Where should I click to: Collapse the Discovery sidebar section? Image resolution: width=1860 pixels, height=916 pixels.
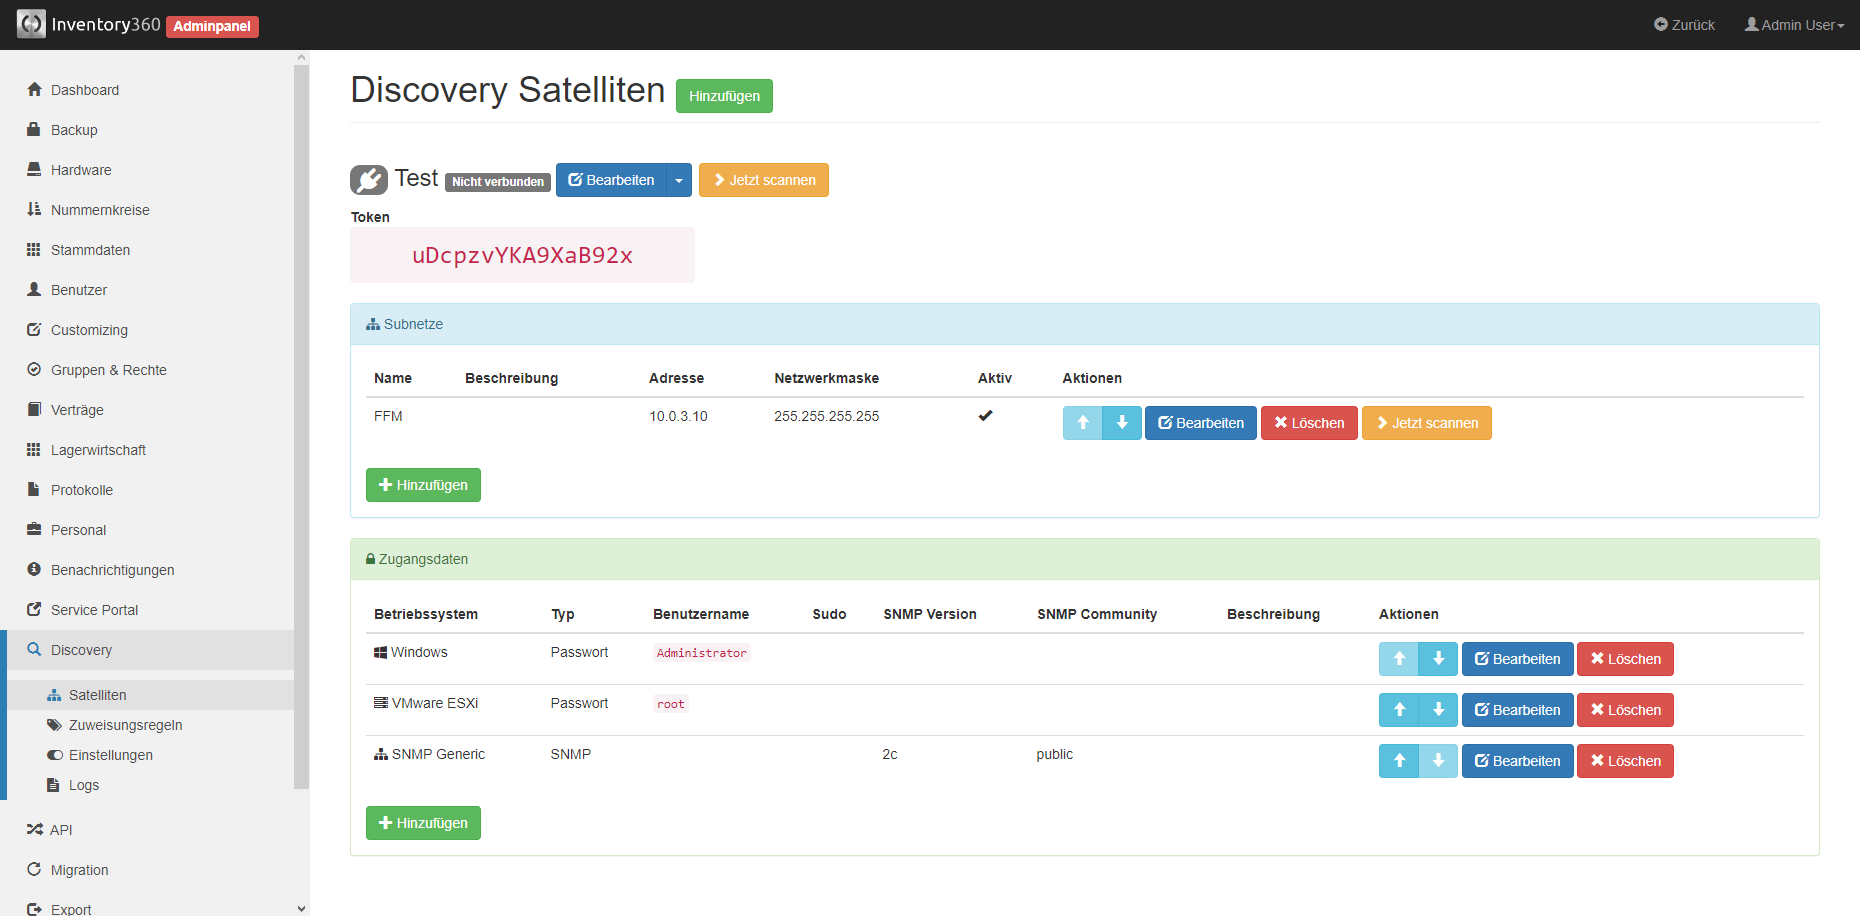[81, 650]
